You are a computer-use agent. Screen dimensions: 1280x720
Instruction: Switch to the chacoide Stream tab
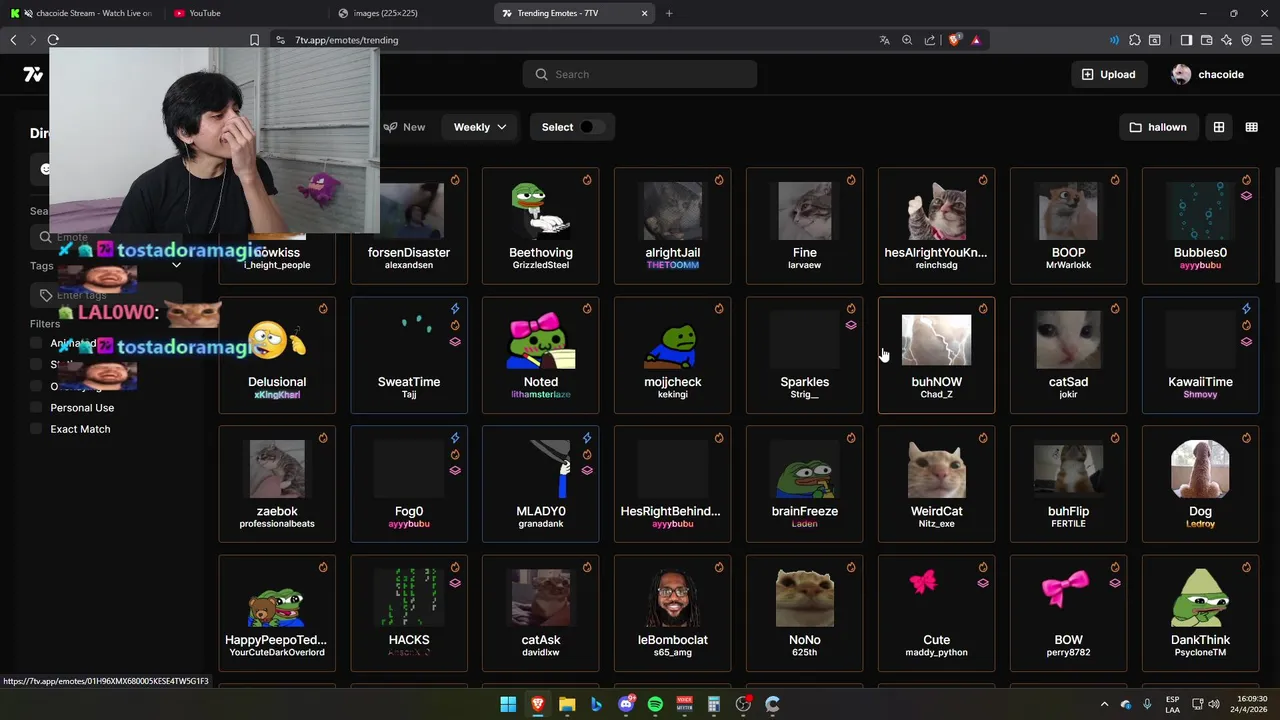[x=82, y=13]
